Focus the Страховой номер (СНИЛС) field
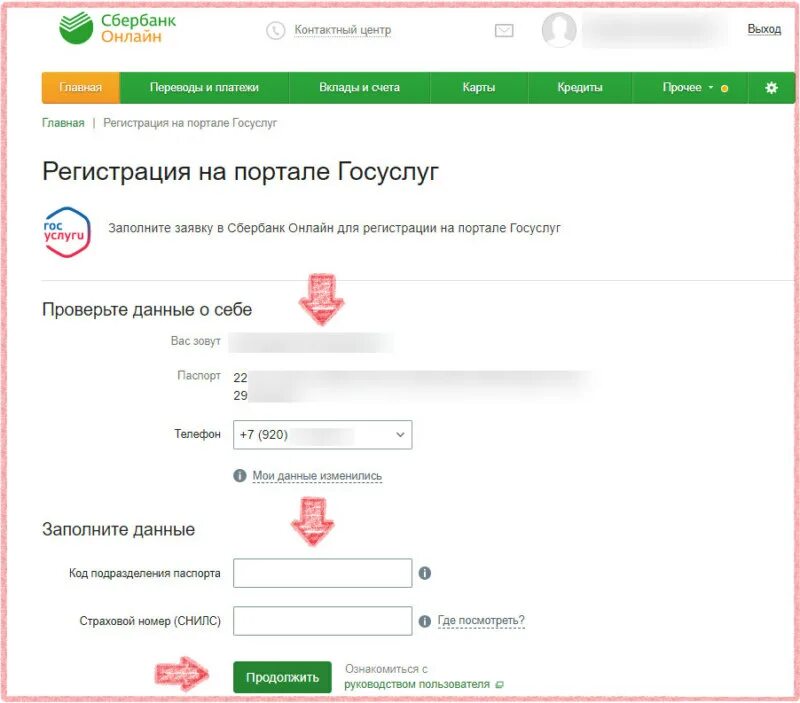 coord(322,621)
